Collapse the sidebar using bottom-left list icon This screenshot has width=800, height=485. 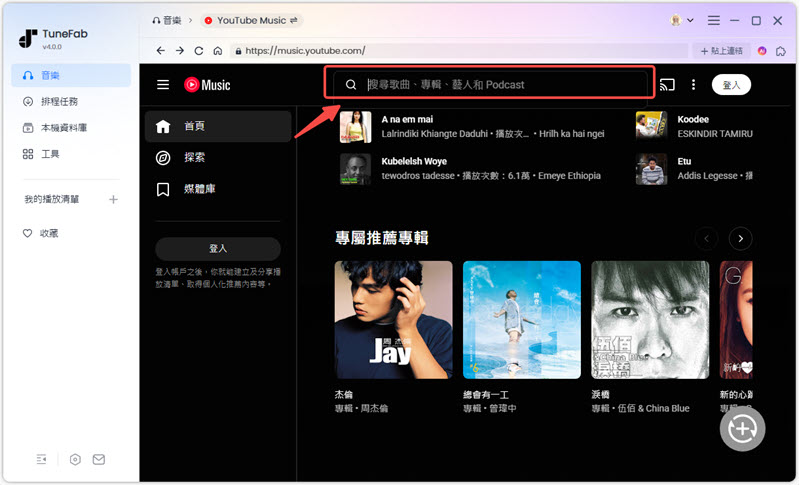41,460
